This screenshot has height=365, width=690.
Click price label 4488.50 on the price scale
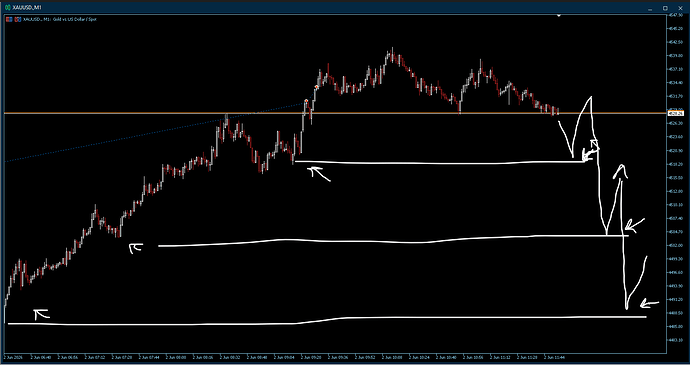[676, 313]
